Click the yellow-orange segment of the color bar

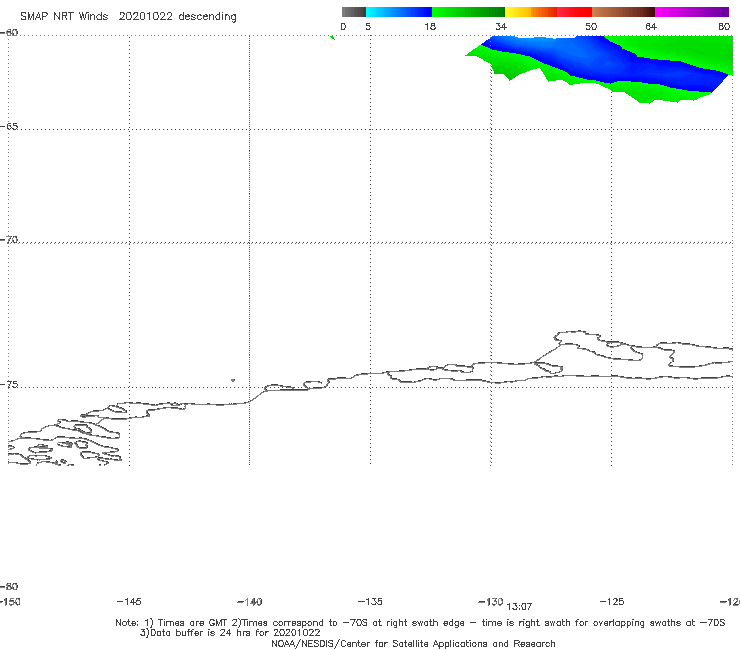point(531,12)
